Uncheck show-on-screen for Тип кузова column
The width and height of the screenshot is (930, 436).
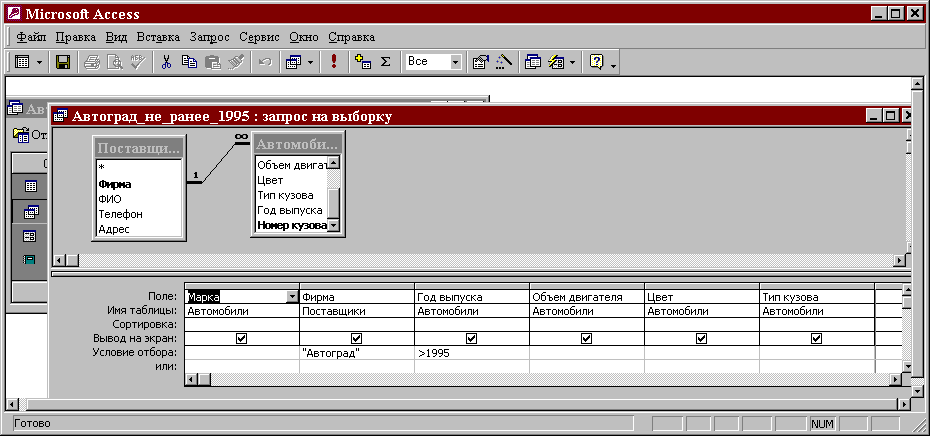tap(817, 338)
